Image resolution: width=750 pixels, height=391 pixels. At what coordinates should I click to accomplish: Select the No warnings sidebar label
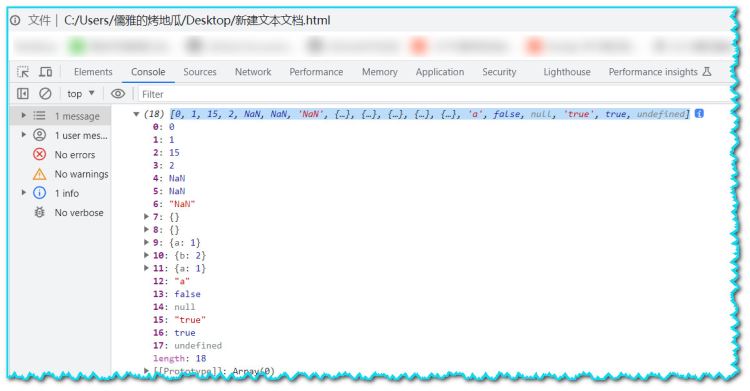coord(81,174)
